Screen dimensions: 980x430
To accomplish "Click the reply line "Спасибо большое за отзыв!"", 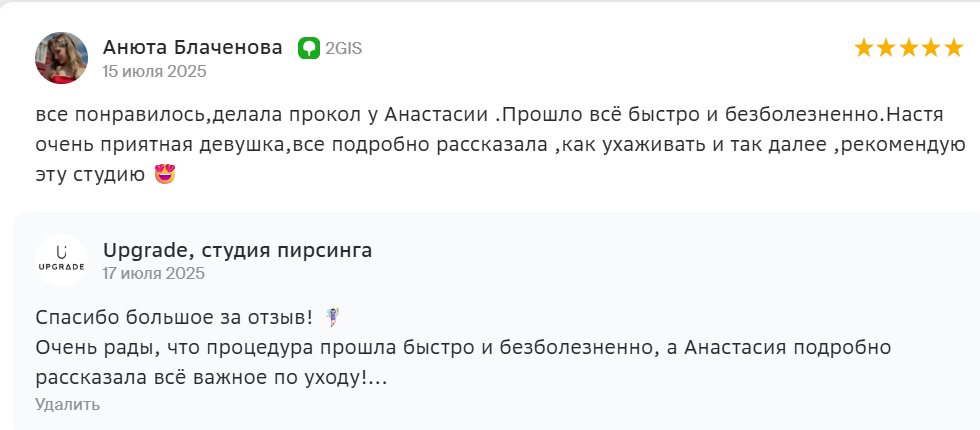I will point(174,318).
